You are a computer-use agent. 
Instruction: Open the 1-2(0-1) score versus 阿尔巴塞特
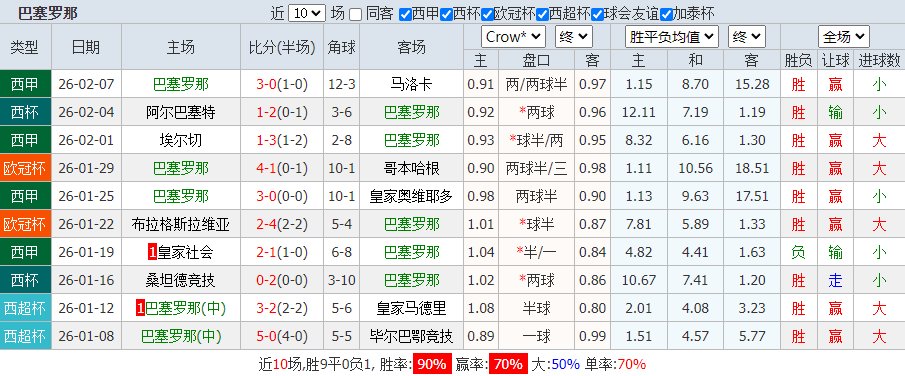[x=282, y=112]
